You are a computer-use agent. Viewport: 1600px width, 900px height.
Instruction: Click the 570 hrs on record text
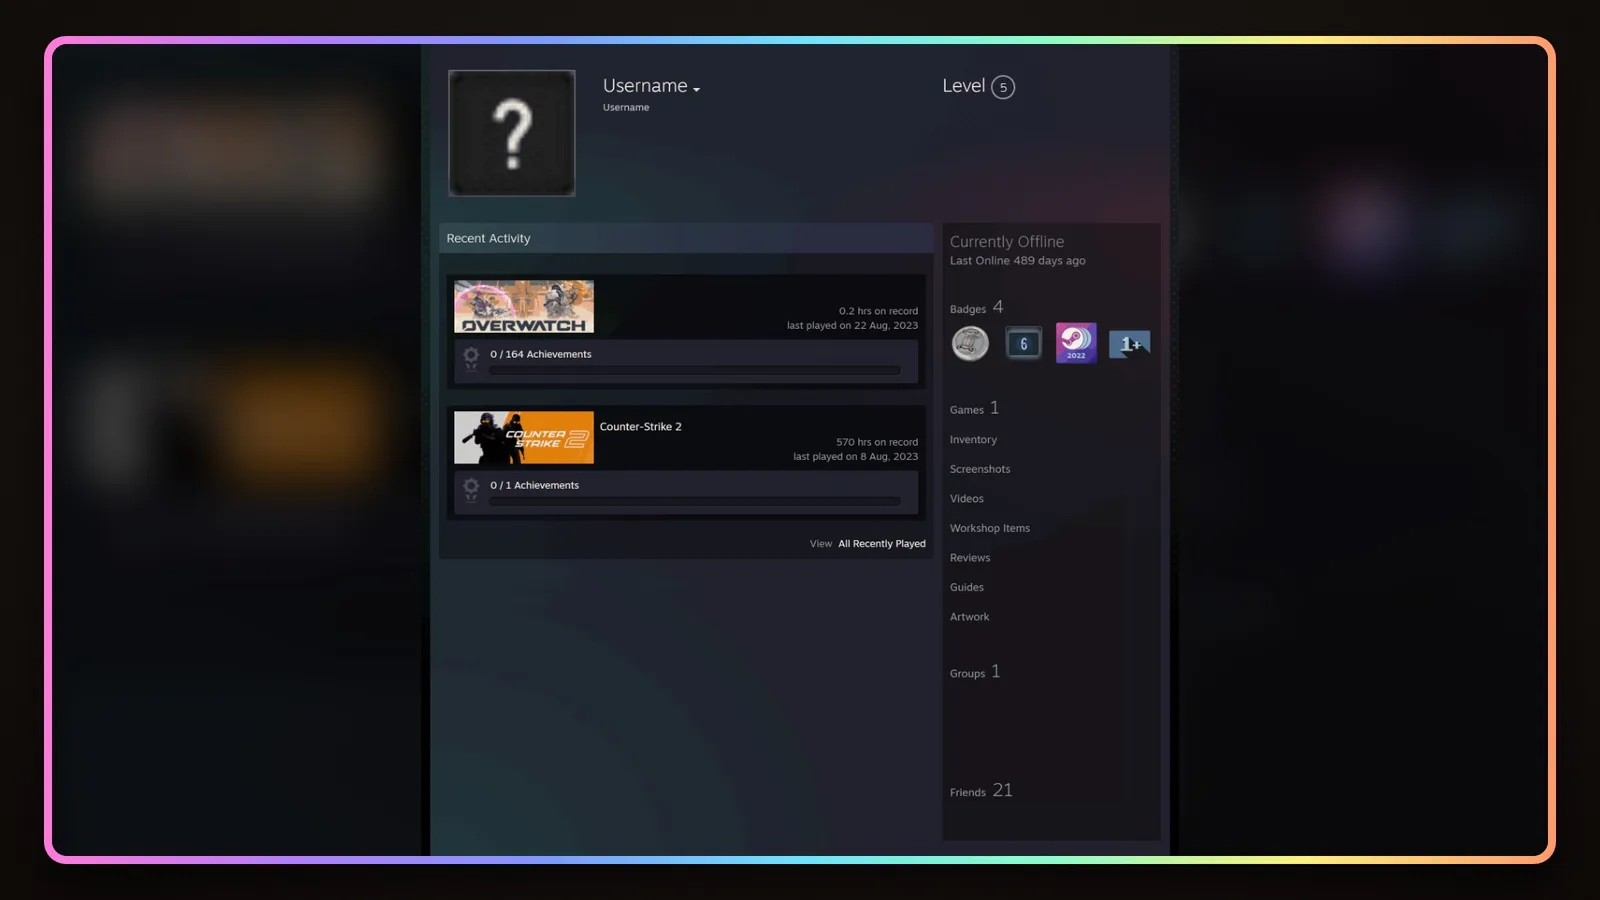[877, 442]
